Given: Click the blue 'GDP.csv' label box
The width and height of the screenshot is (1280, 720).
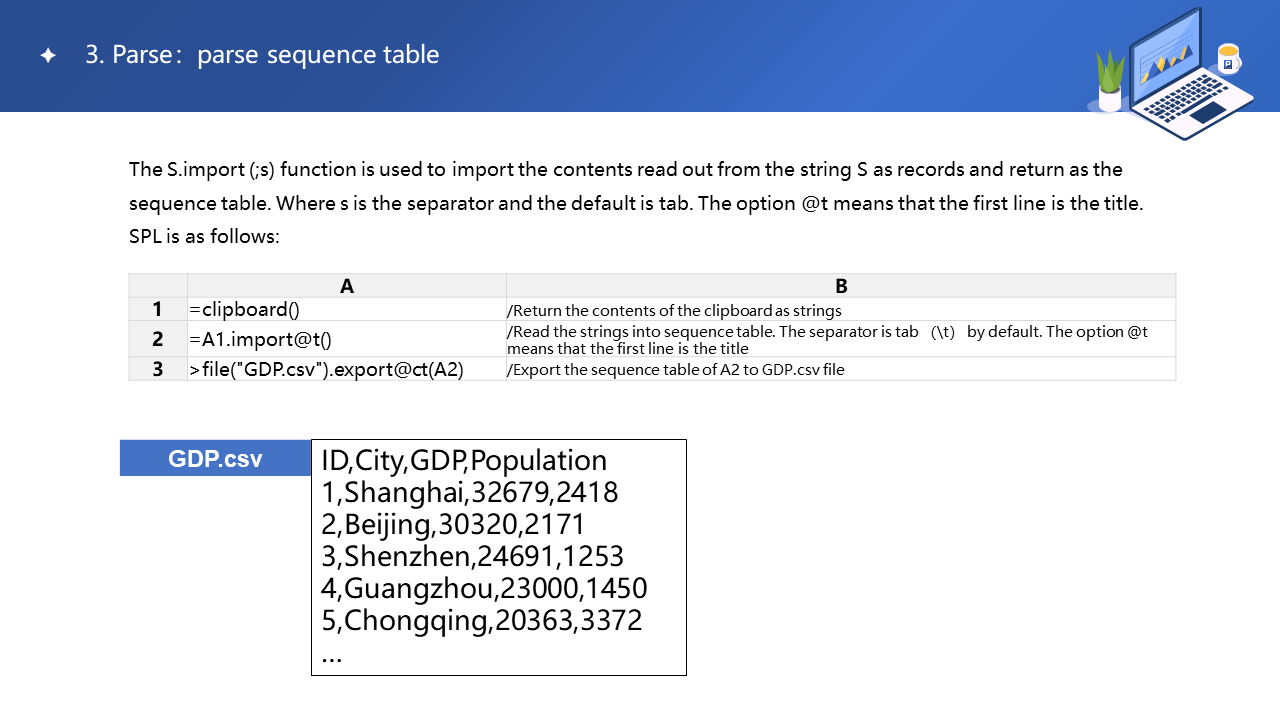Looking at the screenshot, I should coord(215,458).
